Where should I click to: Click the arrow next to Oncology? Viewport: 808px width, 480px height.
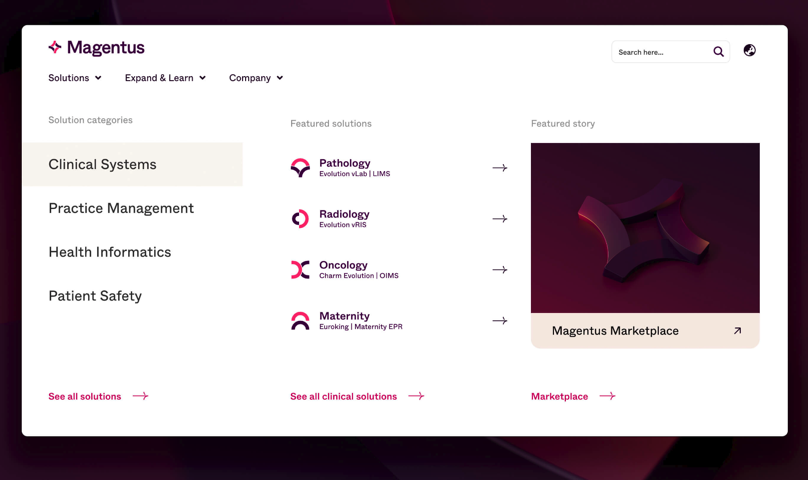tap(500, 270)
